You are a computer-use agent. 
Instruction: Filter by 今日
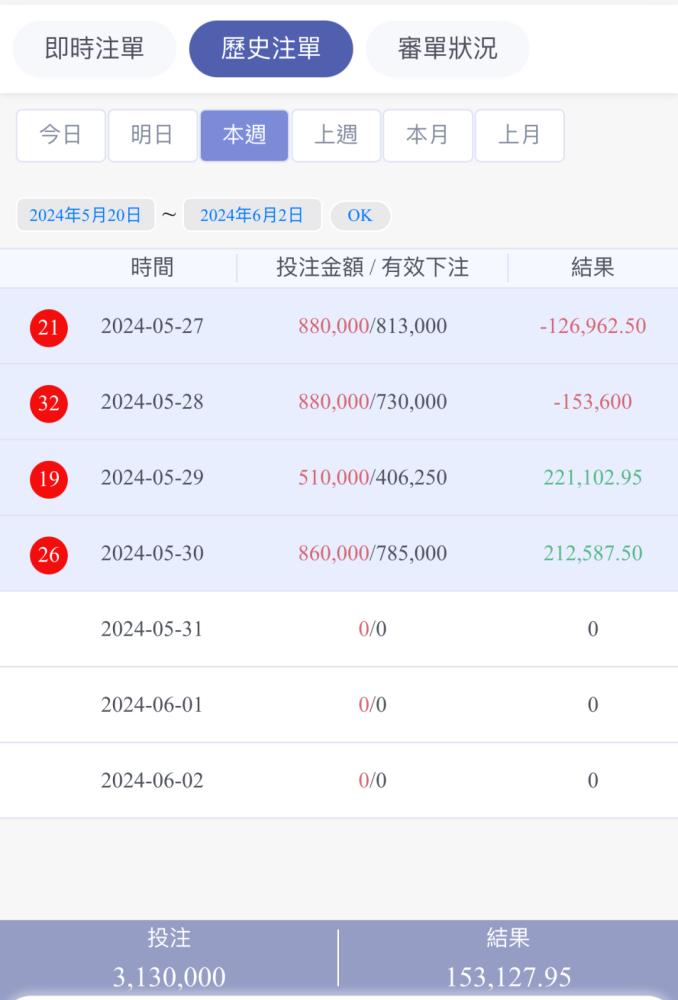coord(61,135)
